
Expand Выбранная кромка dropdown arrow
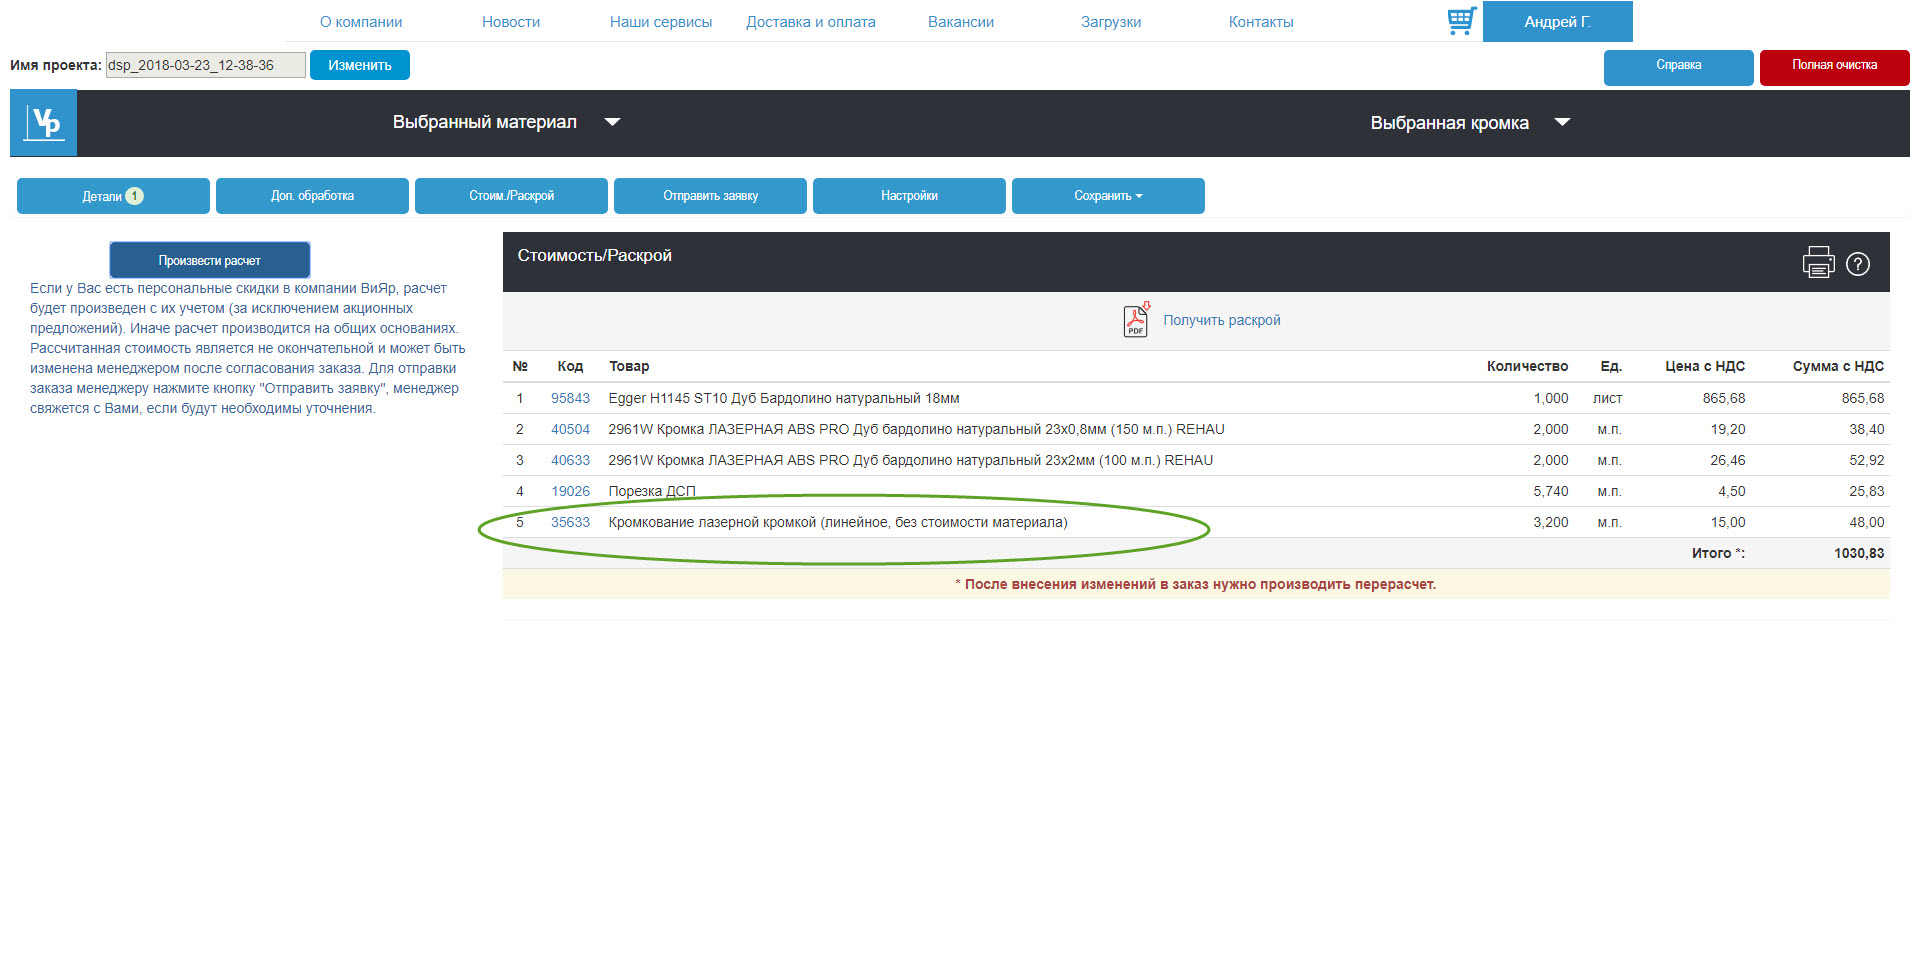(1562, 122)
